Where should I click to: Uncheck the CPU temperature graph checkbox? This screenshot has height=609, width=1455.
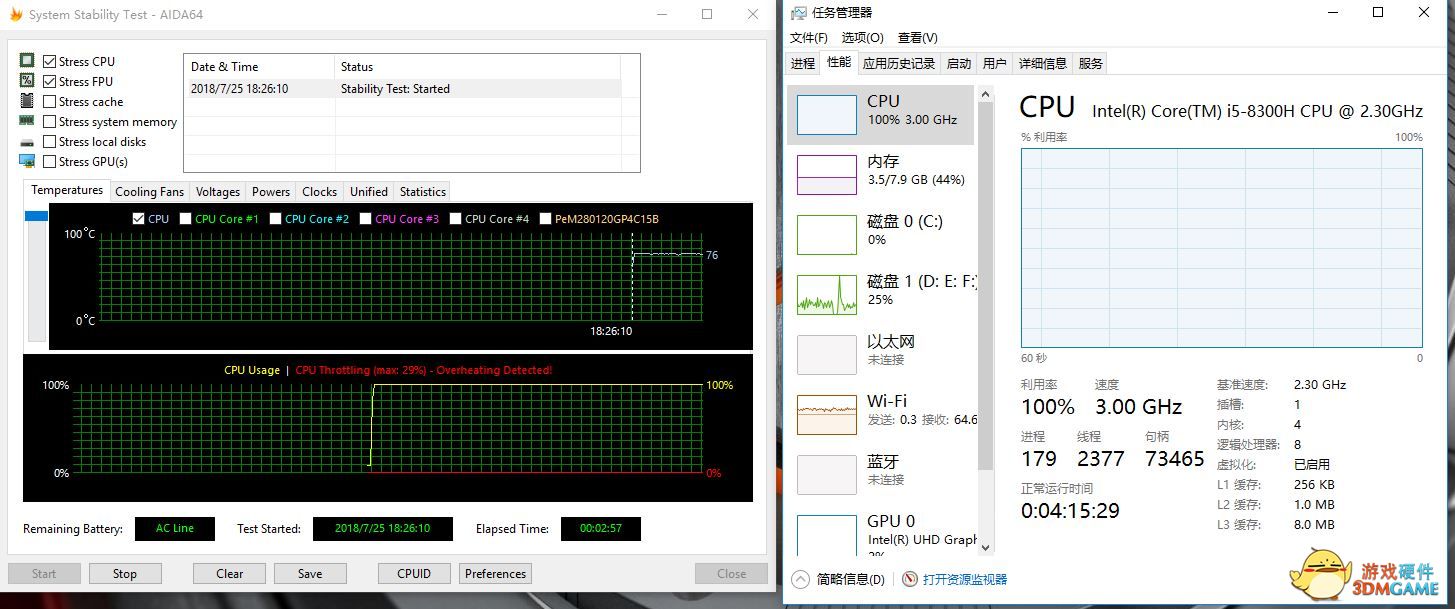click(x=138, y=218)
